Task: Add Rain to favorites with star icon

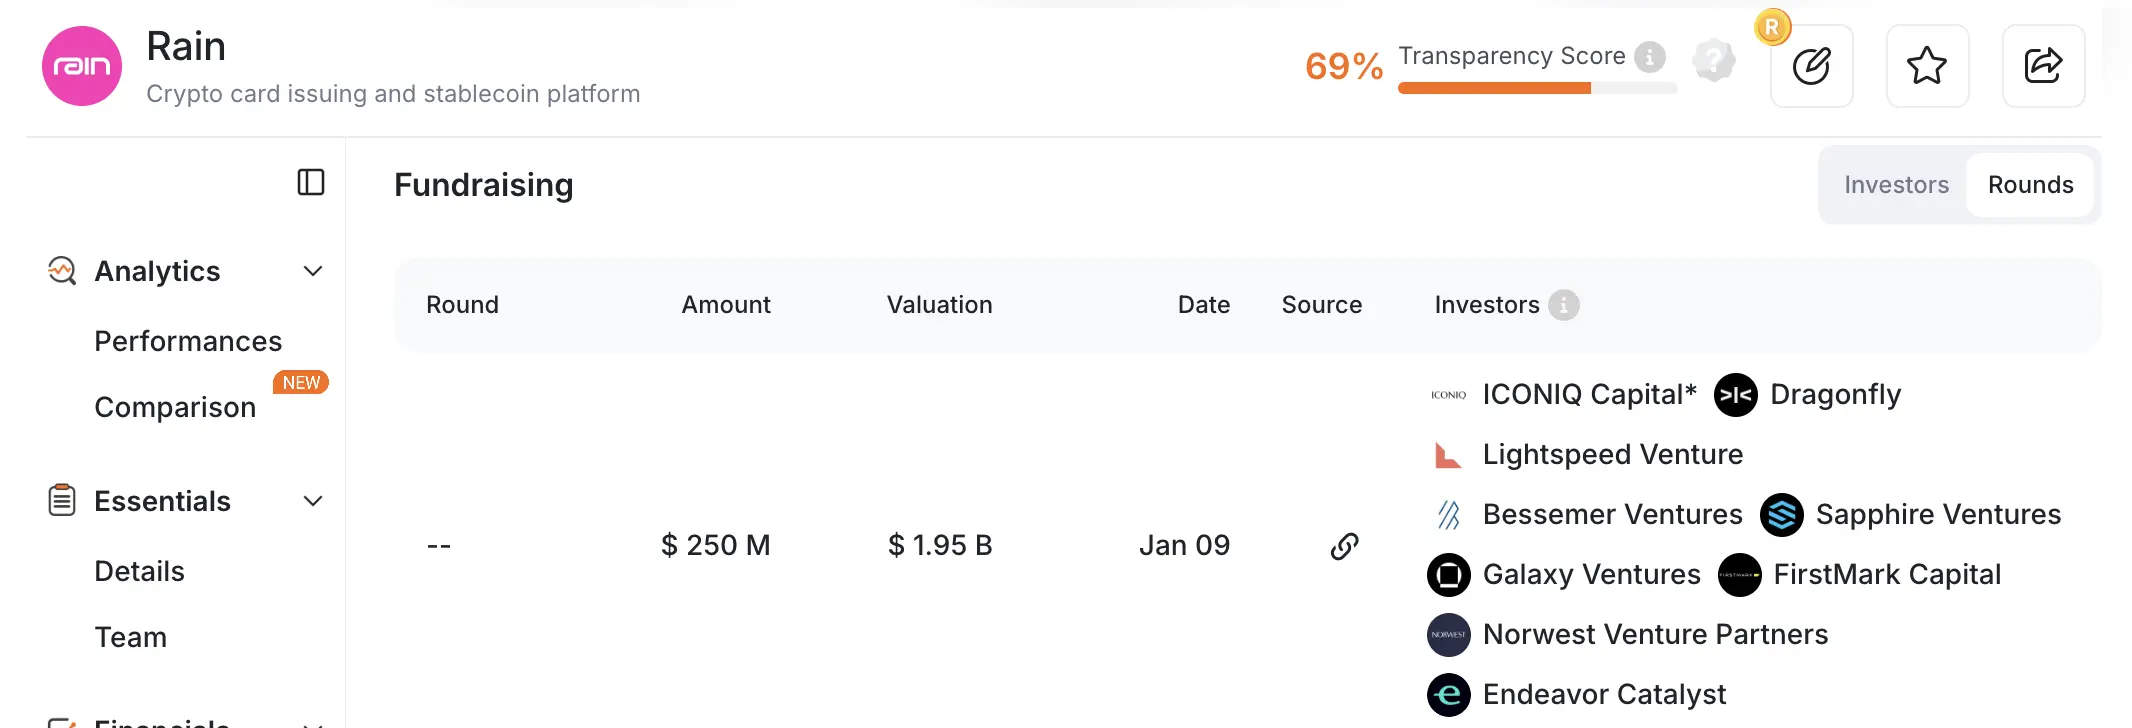Action: [x=1927, y=66]
